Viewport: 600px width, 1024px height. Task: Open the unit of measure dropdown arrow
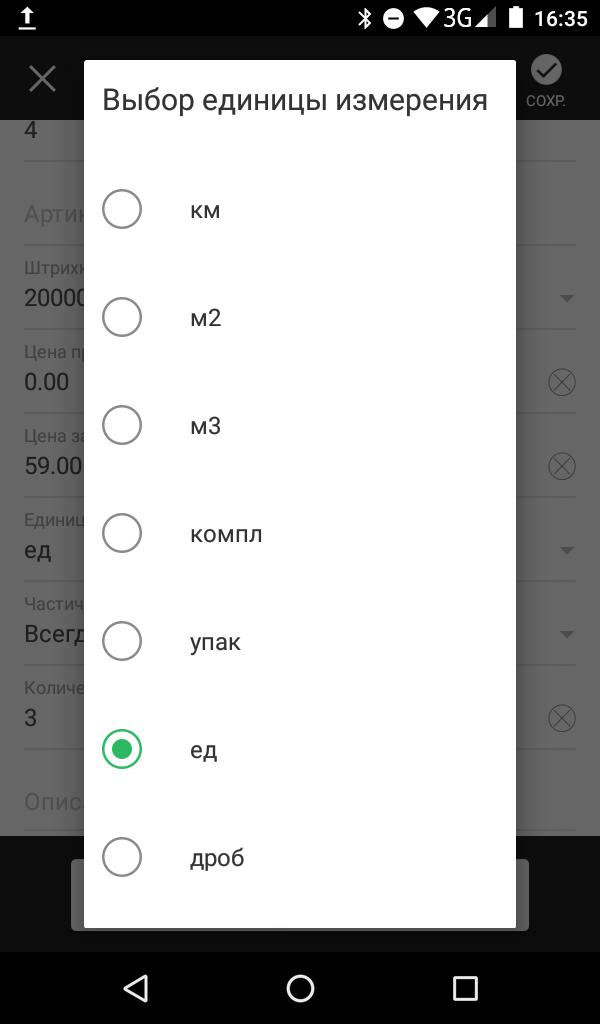pyautogui.click(x=567, y=551)
